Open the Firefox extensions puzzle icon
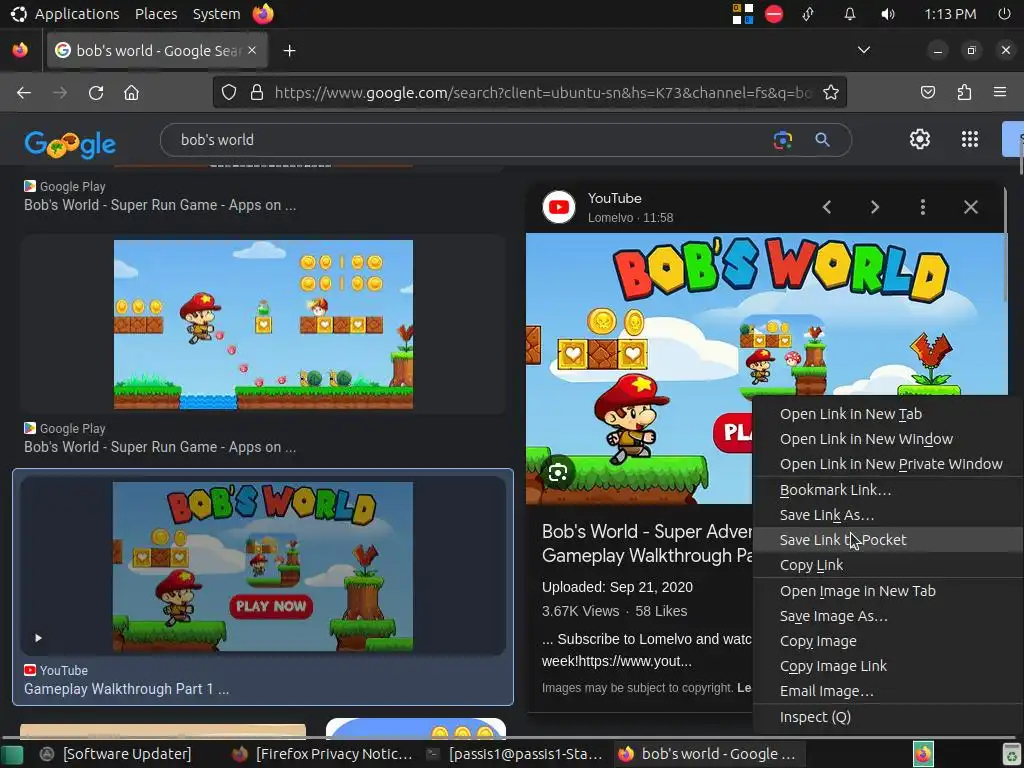Image resolution: width=1024 pixels, height=768 pixels. (964, 93)
